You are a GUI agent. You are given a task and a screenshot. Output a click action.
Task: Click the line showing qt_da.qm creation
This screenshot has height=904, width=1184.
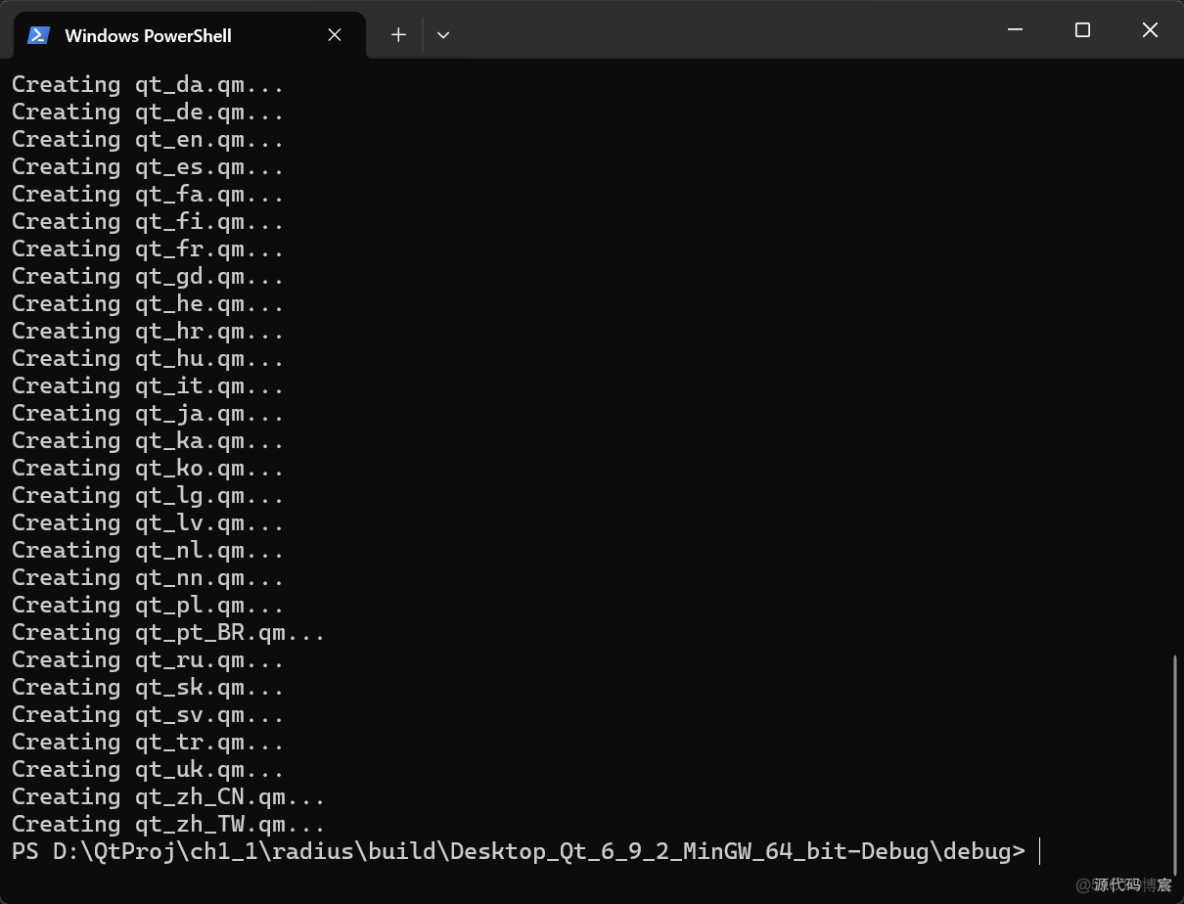coord(146,84)
